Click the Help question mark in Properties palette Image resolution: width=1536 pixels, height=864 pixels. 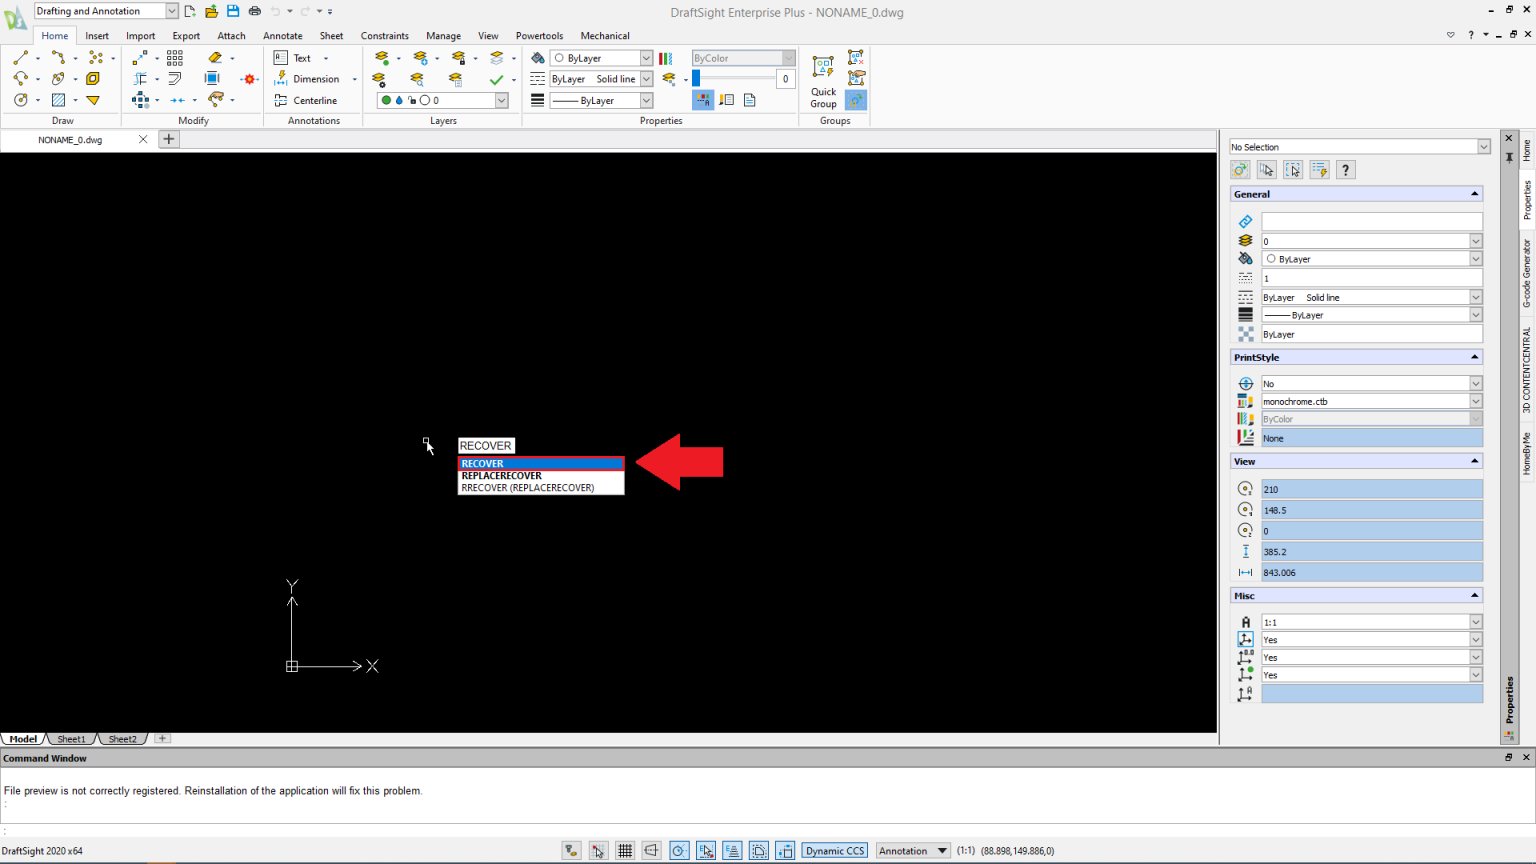click(x=1345, y=169)
